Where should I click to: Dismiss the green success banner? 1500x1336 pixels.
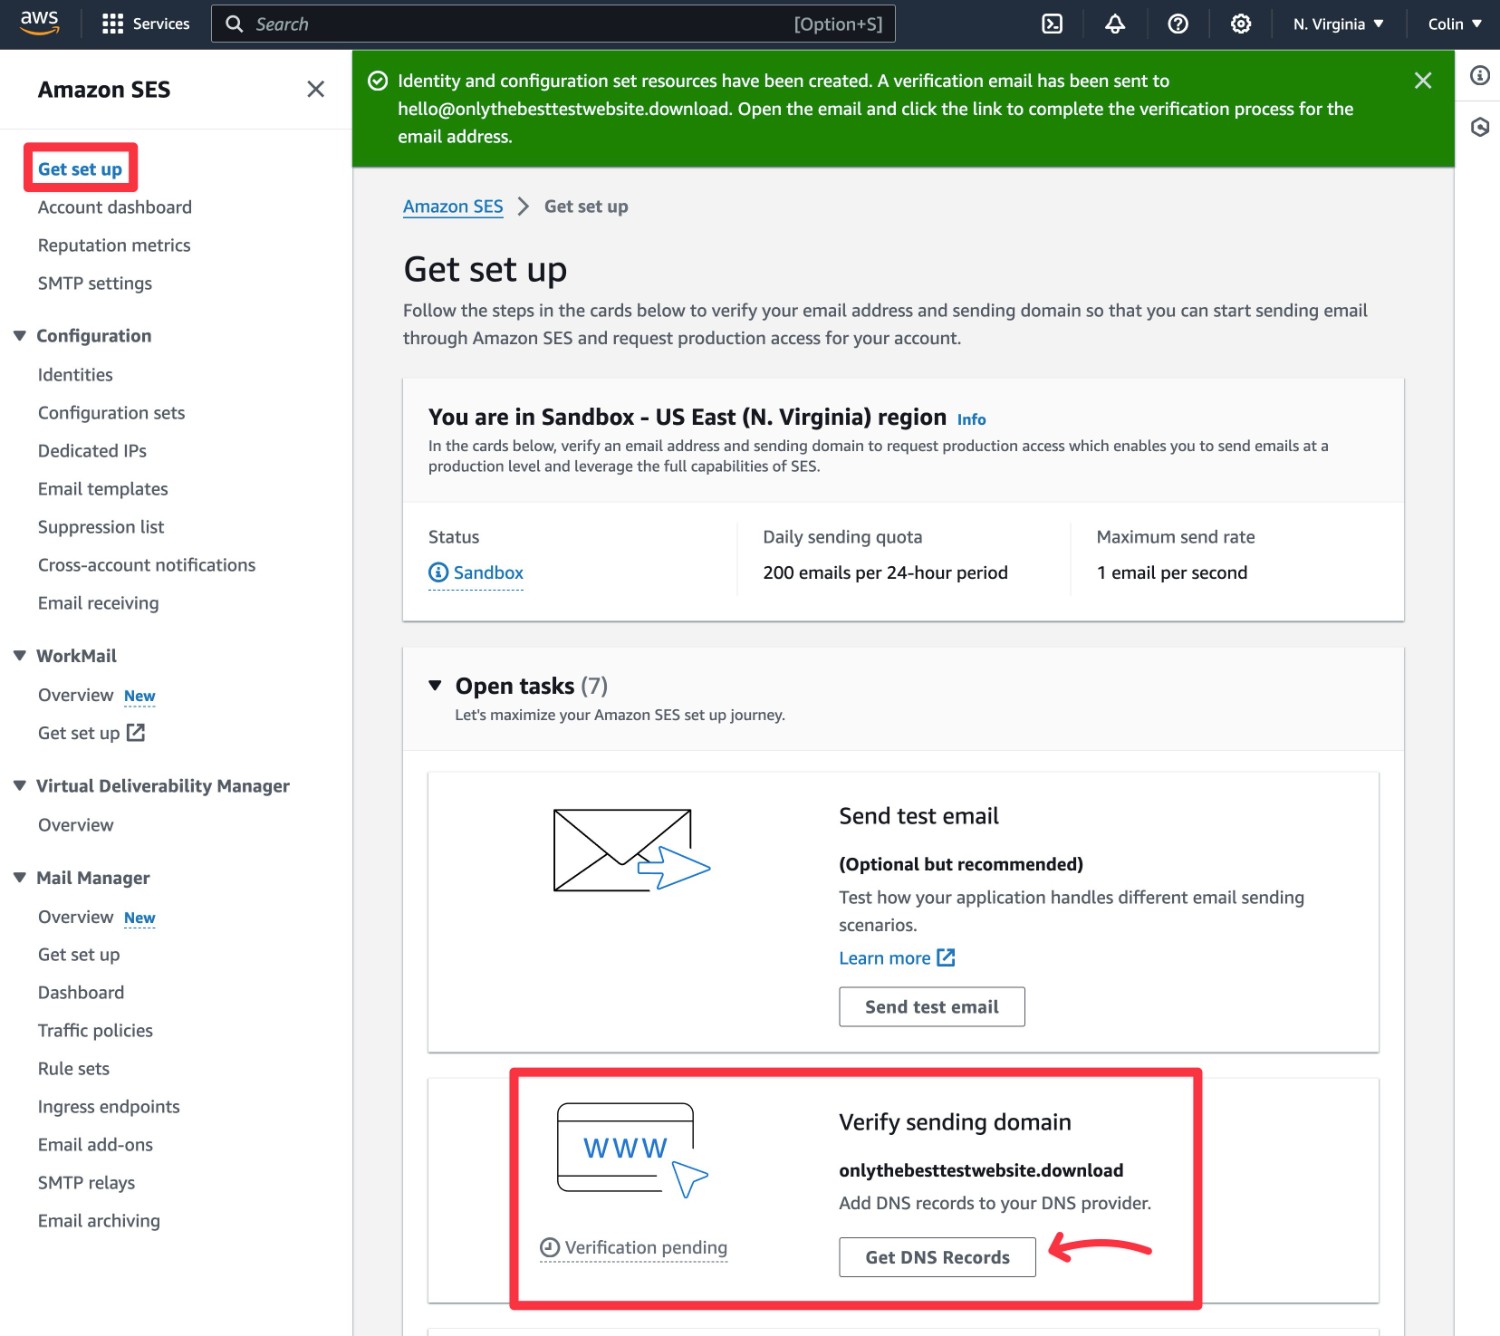[1423, 80]
